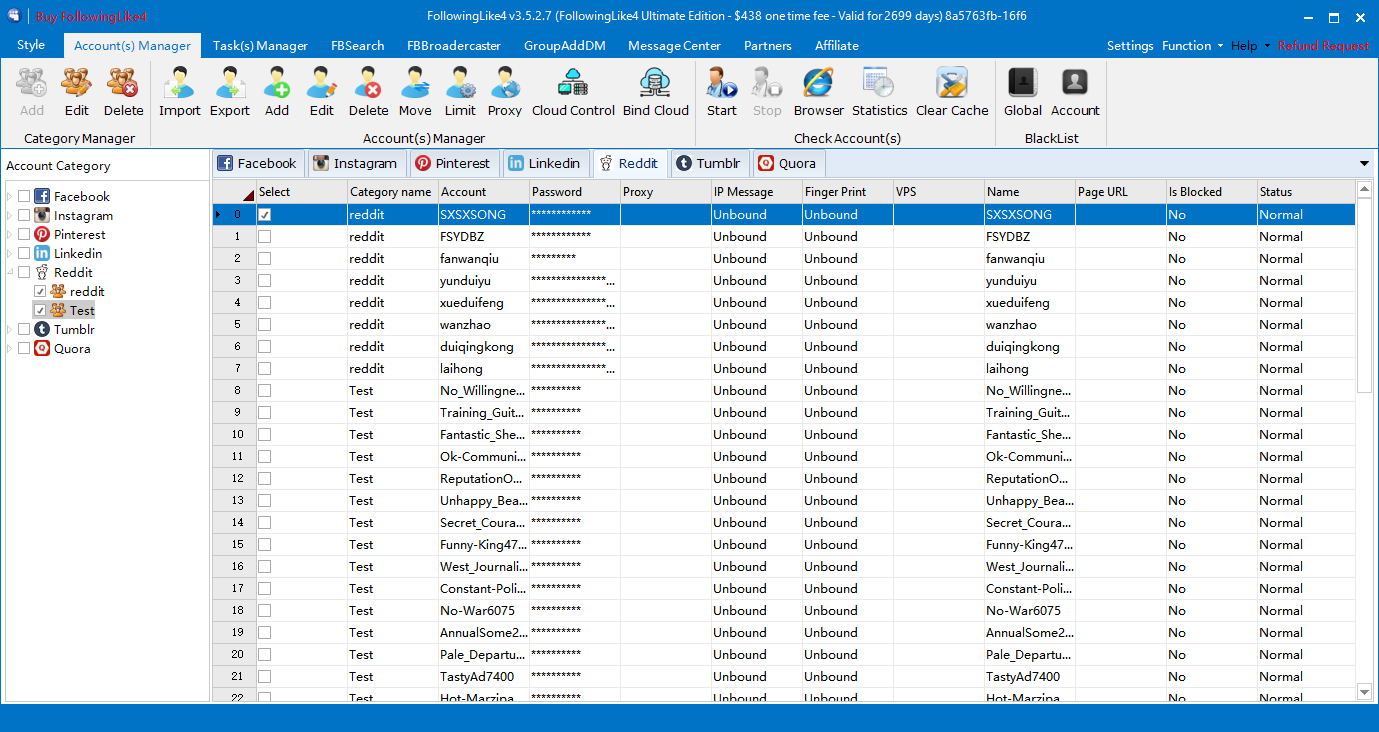Open the Style menu

click(31, 46)
